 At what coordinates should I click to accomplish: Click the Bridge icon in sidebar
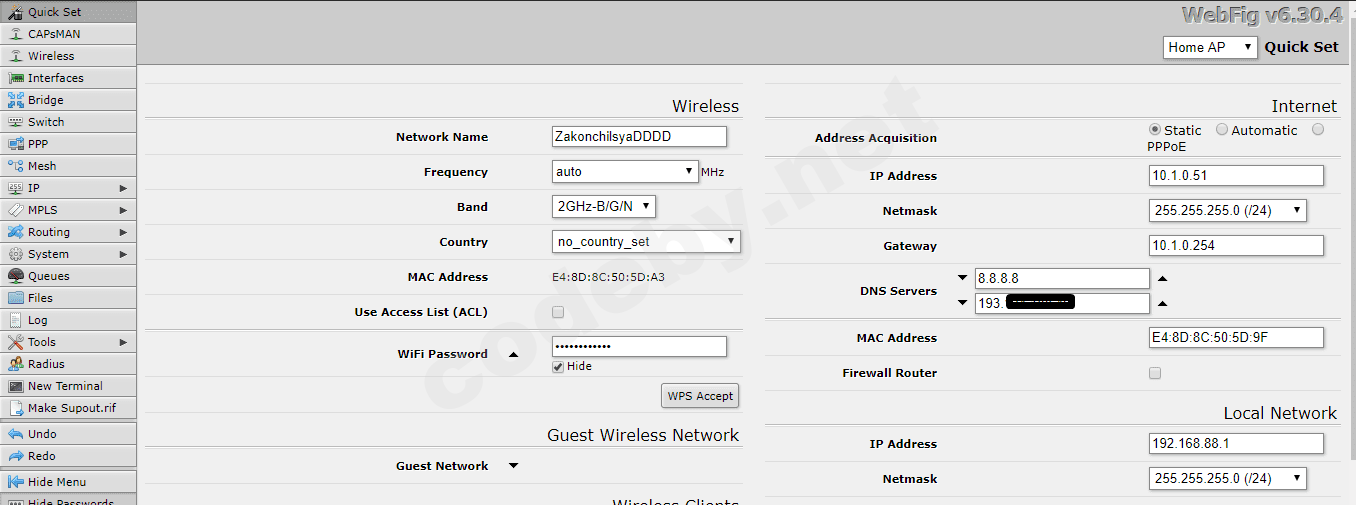pos(15,100)
